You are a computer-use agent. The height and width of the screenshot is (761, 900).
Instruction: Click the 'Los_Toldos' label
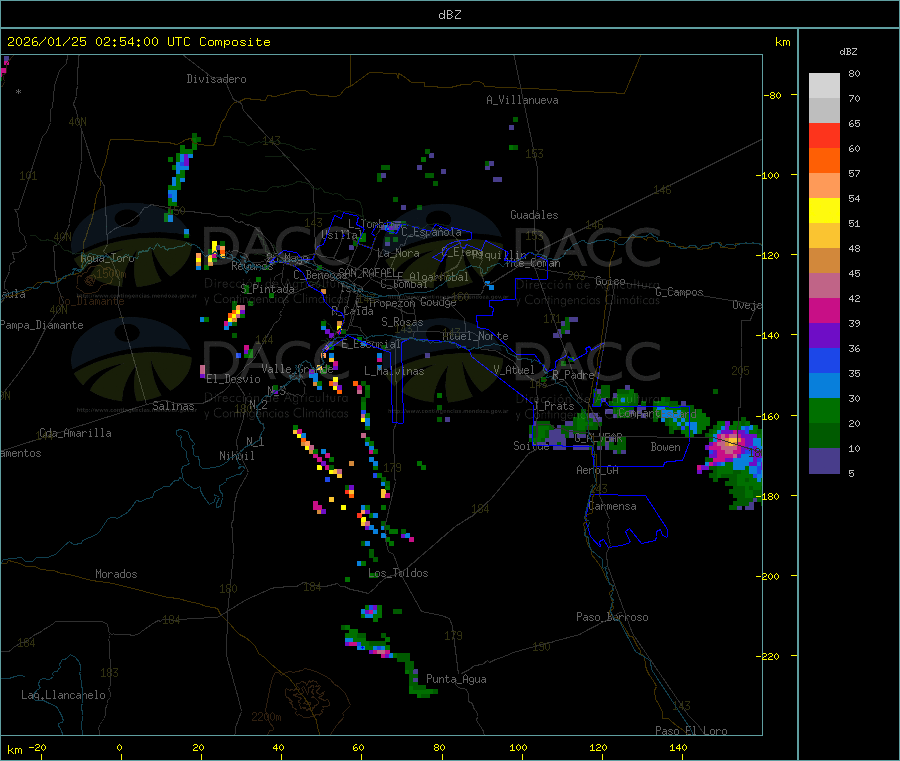click(398, 573)
